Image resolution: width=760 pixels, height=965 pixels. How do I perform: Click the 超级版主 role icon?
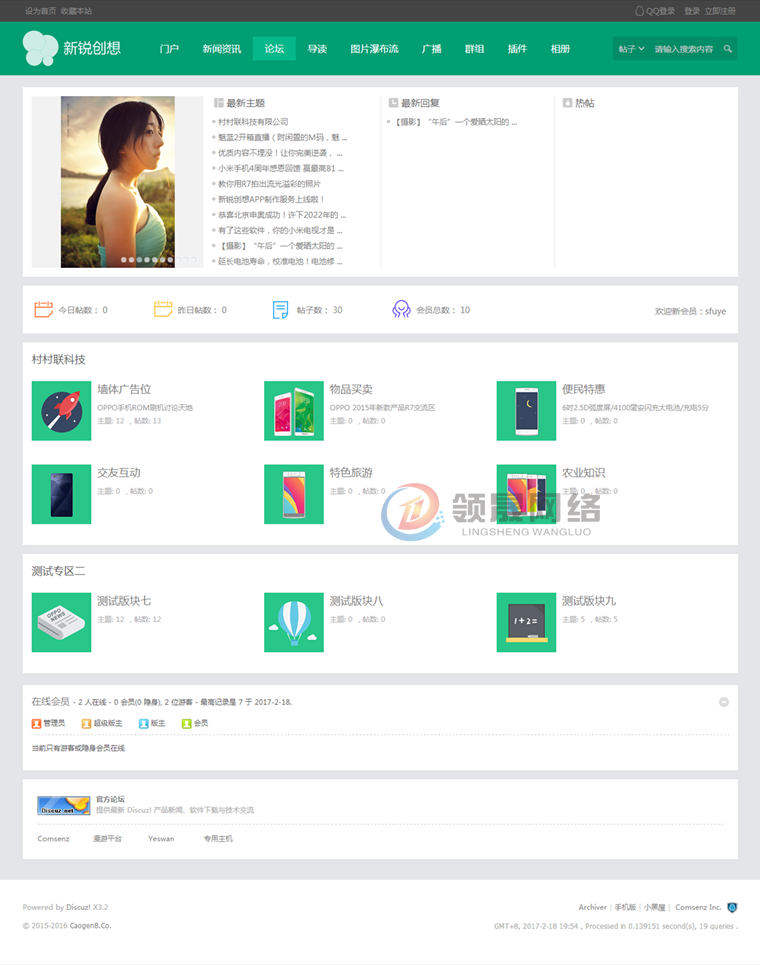pyautogui.click(x=86, y=724)
